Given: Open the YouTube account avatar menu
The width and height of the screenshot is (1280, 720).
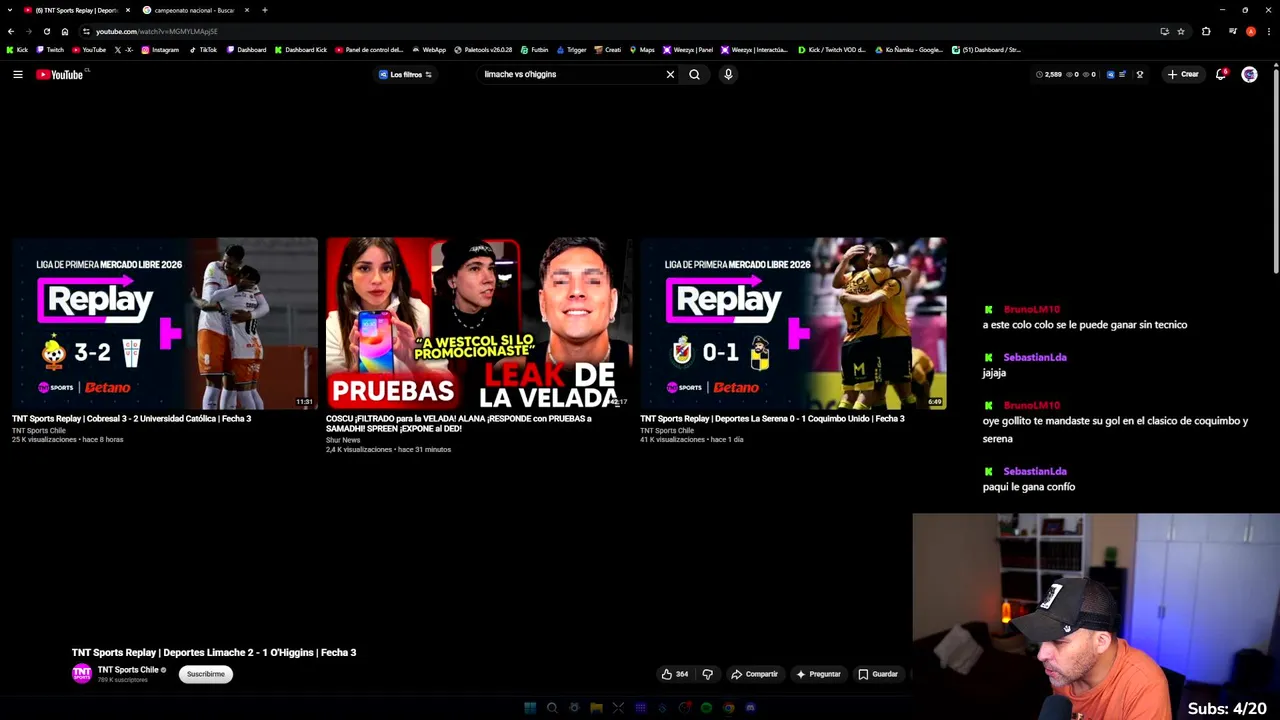Looking at the screenshot, I should click(x=1249, y=74).
